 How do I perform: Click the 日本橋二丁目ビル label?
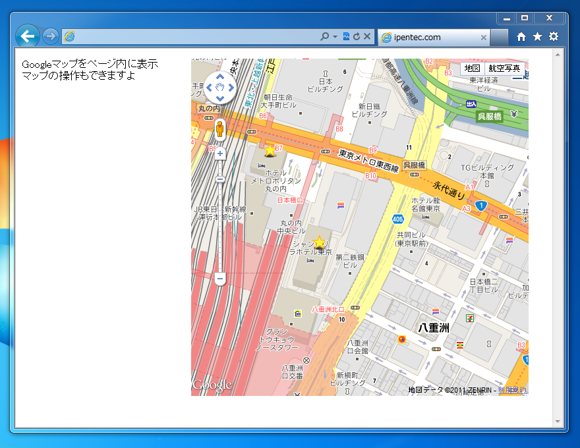click(483, 285)
